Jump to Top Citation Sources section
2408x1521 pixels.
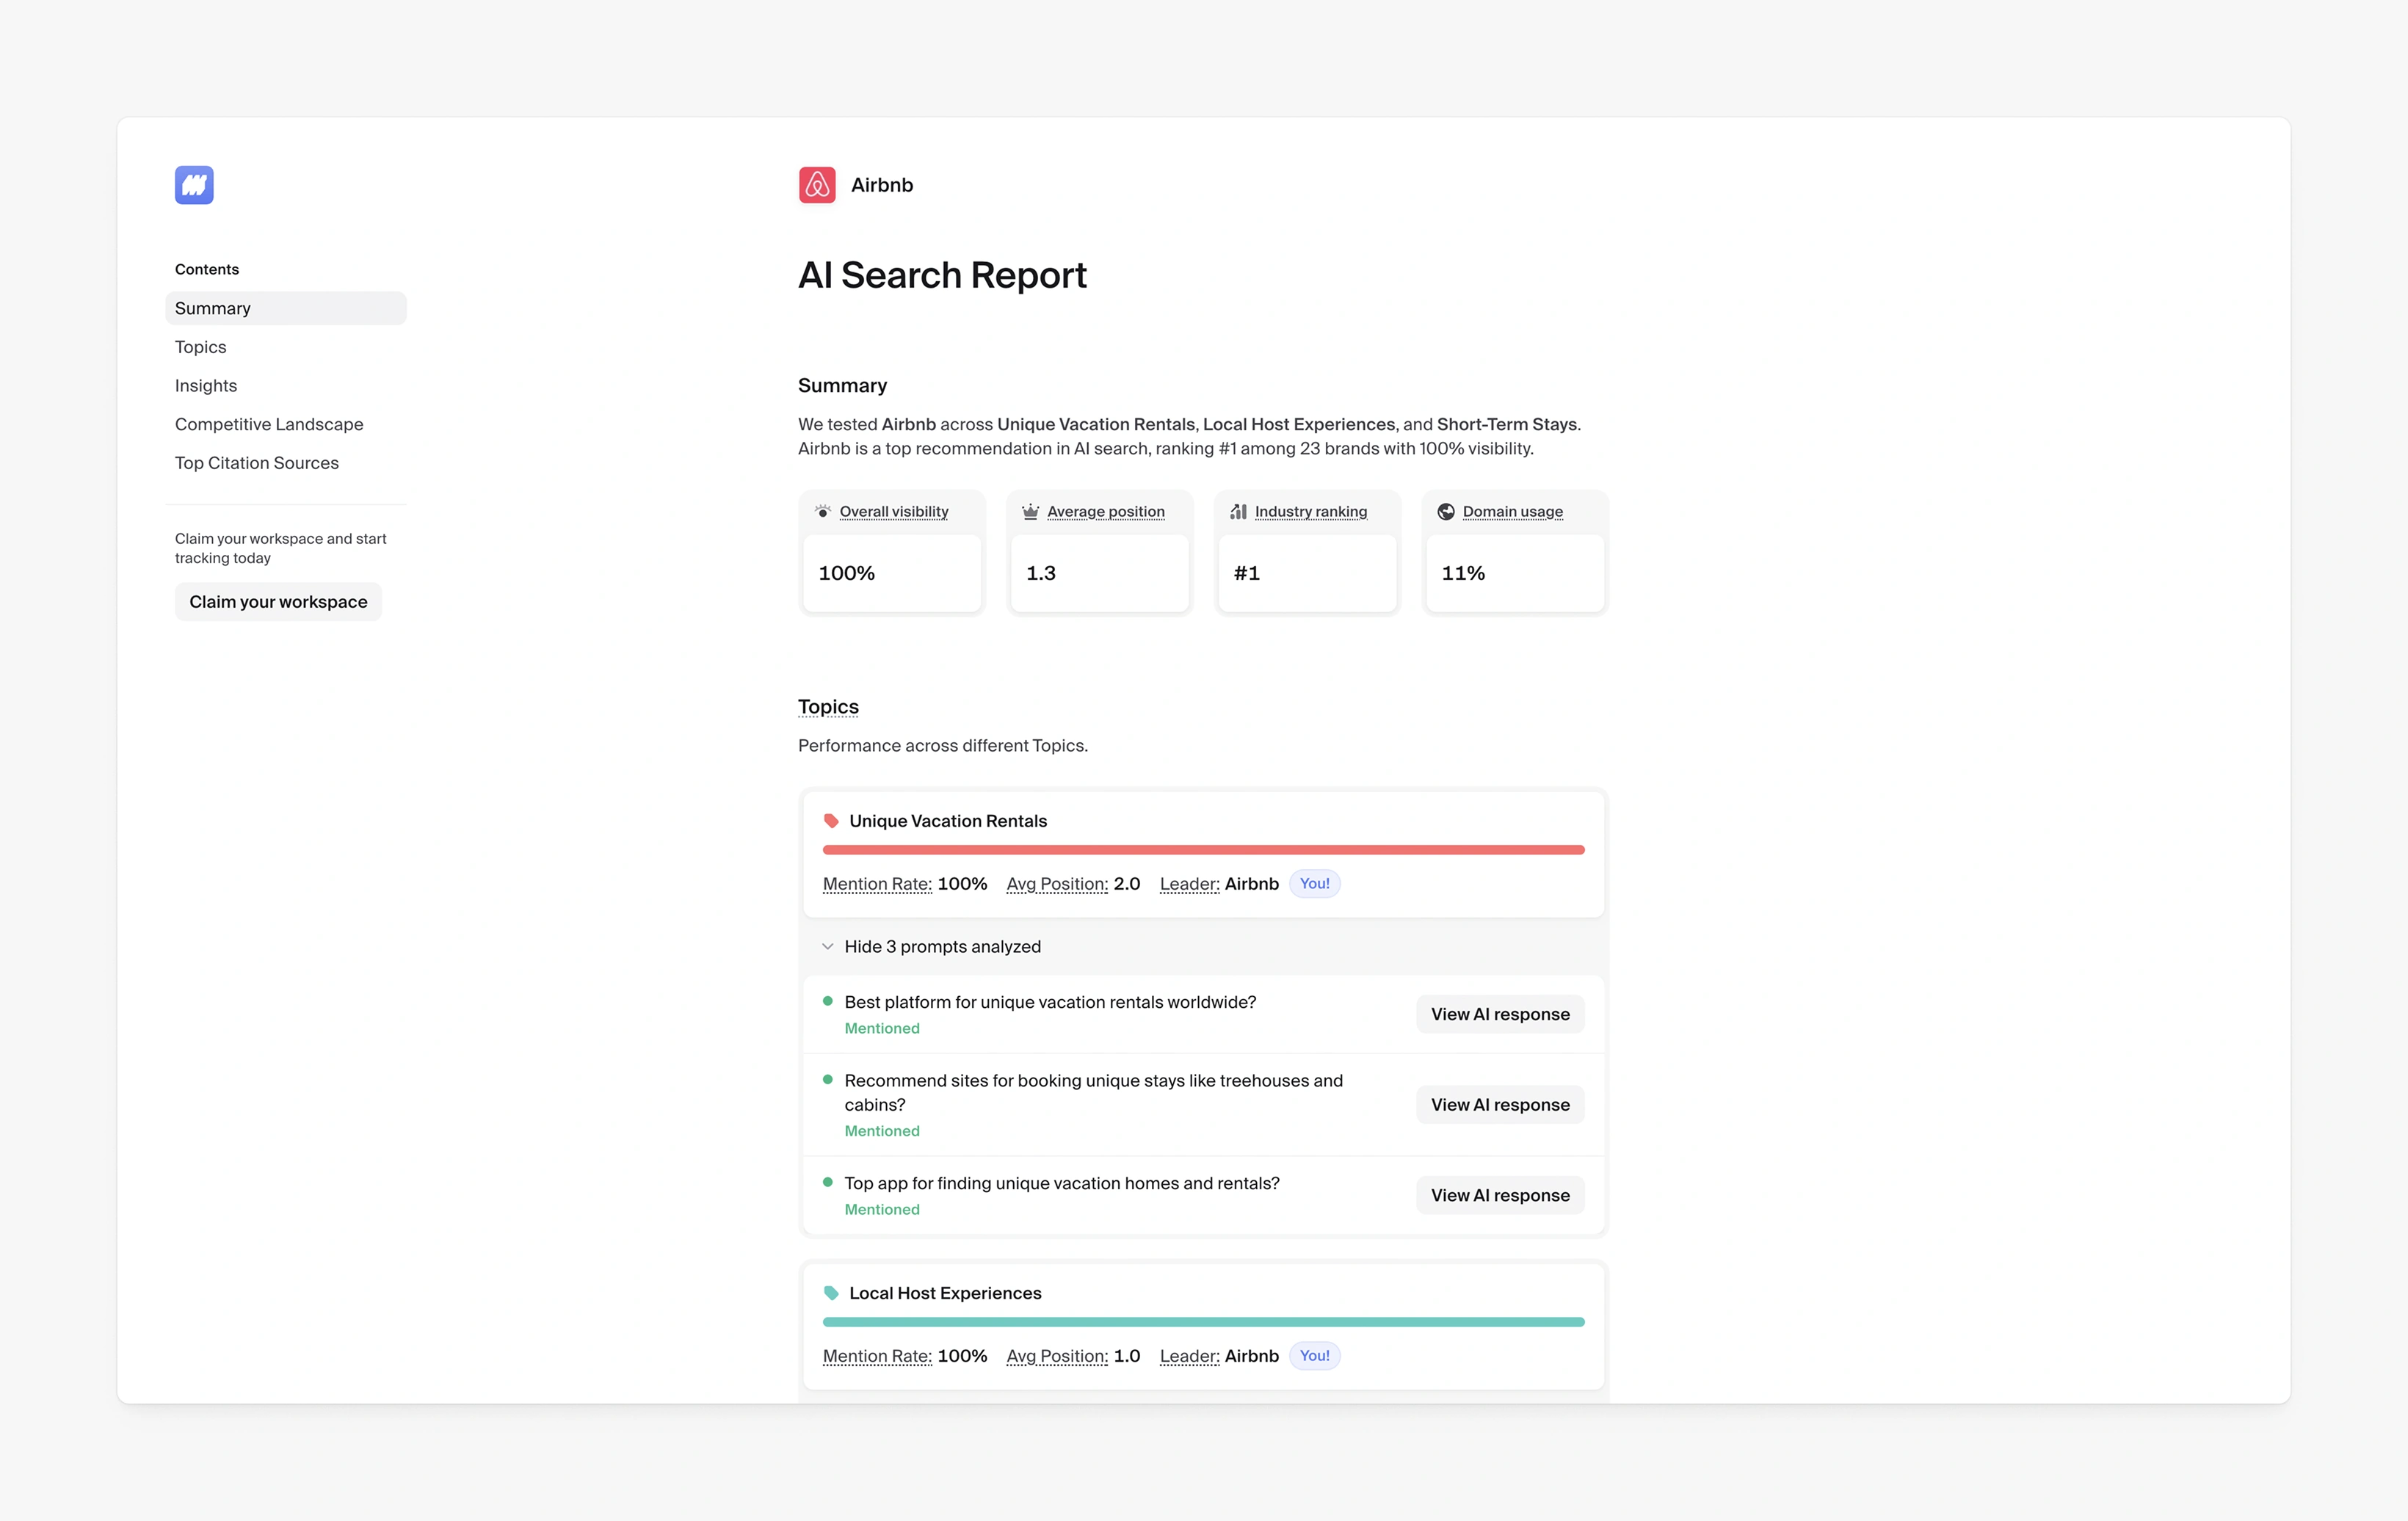tap(257, 463)
